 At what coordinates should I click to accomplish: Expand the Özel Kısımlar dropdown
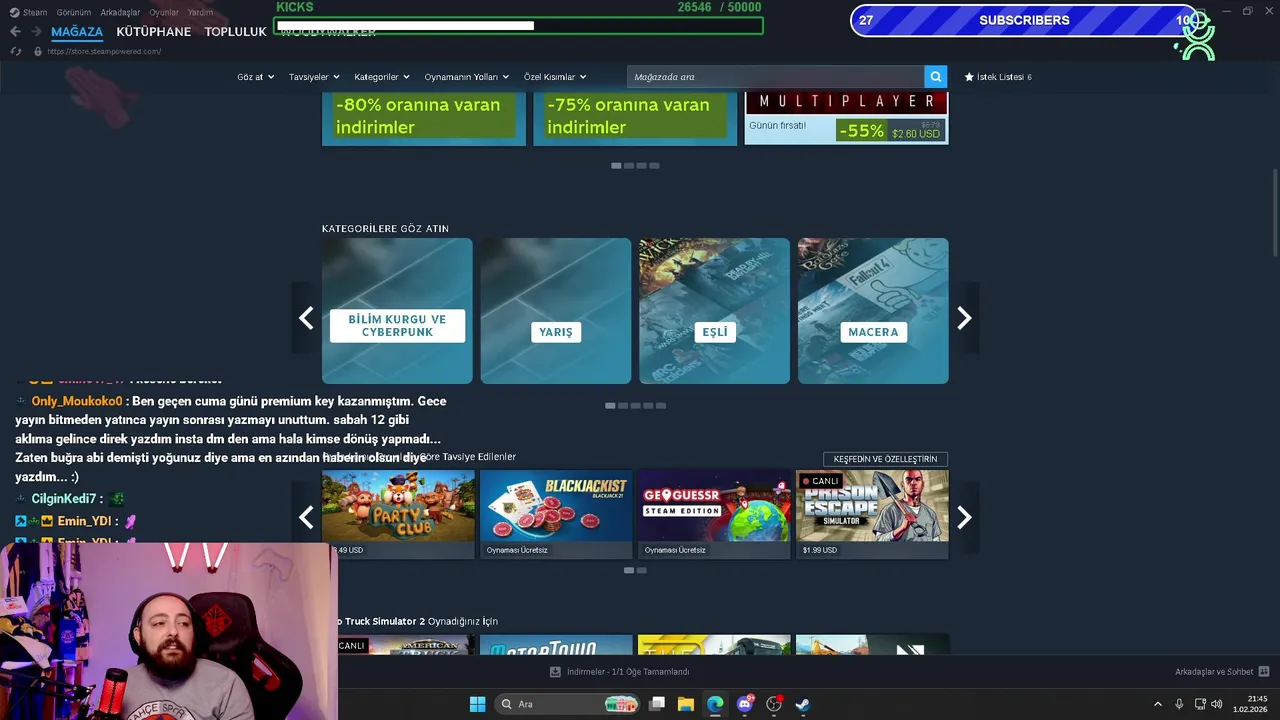[x=555, y=77]
